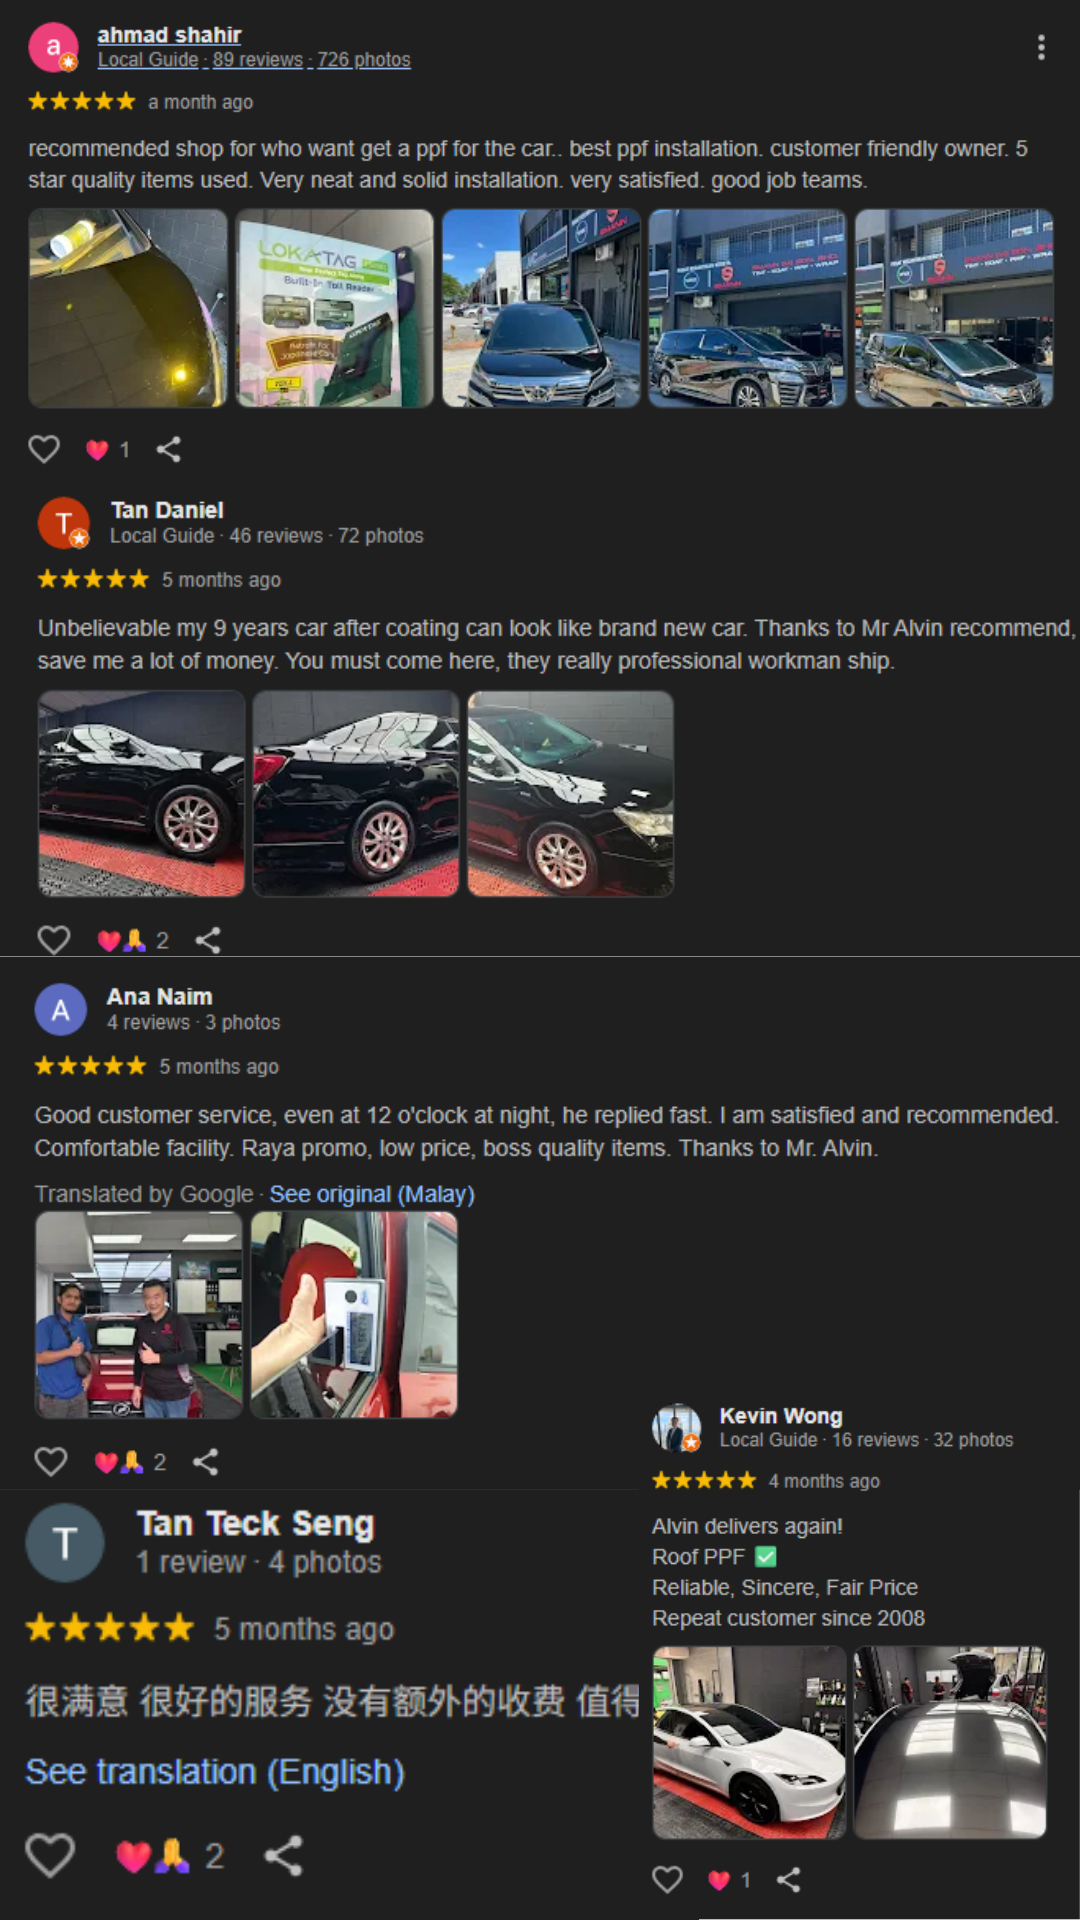
Task: Share Ana Naim's review
Action: tap(205, 1462)
